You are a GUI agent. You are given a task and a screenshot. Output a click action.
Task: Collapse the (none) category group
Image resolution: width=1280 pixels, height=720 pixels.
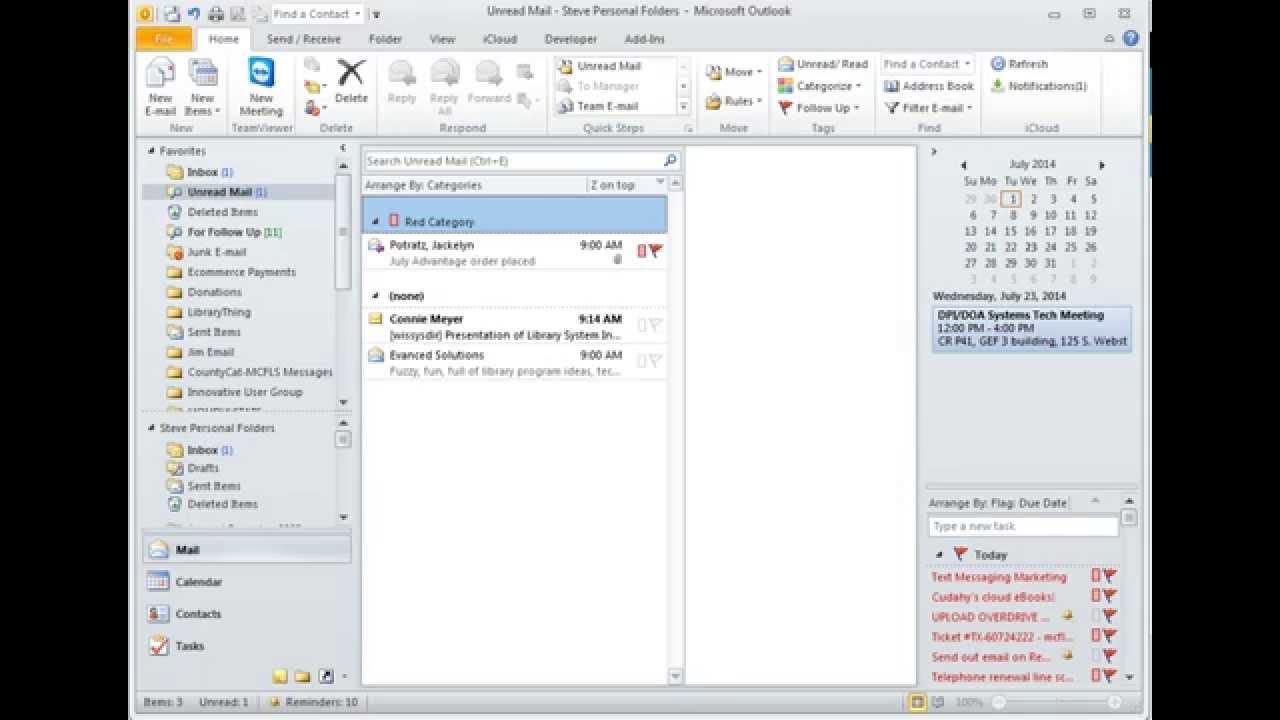click(x=376, y=296)
